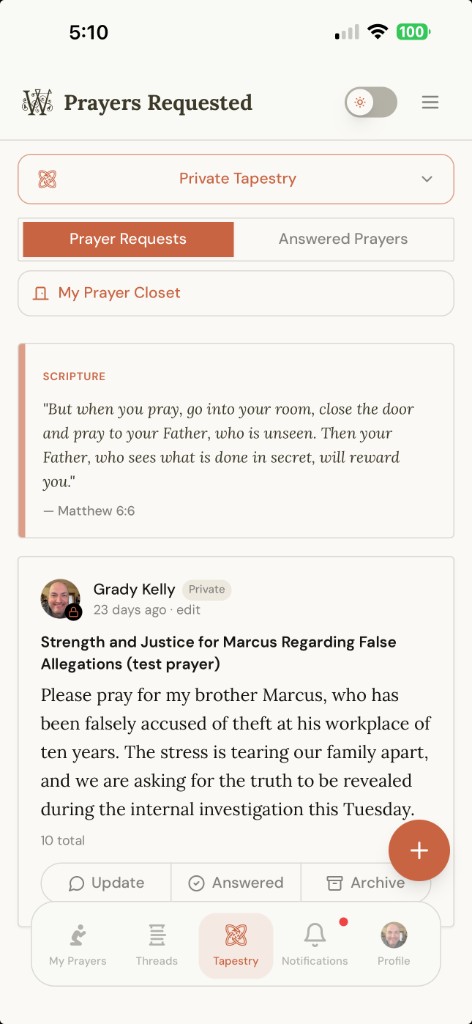Click the Update button on prayer card
This screenshot has height=1024, width=472.
106,883
